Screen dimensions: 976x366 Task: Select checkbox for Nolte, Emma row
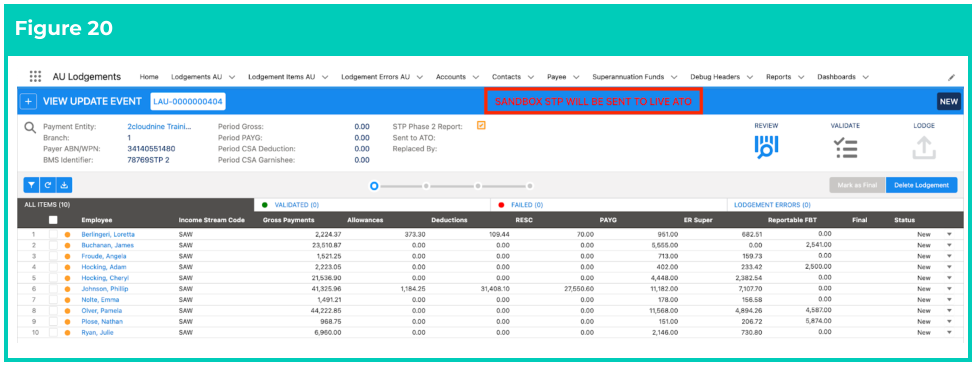(x=54, y=300)
